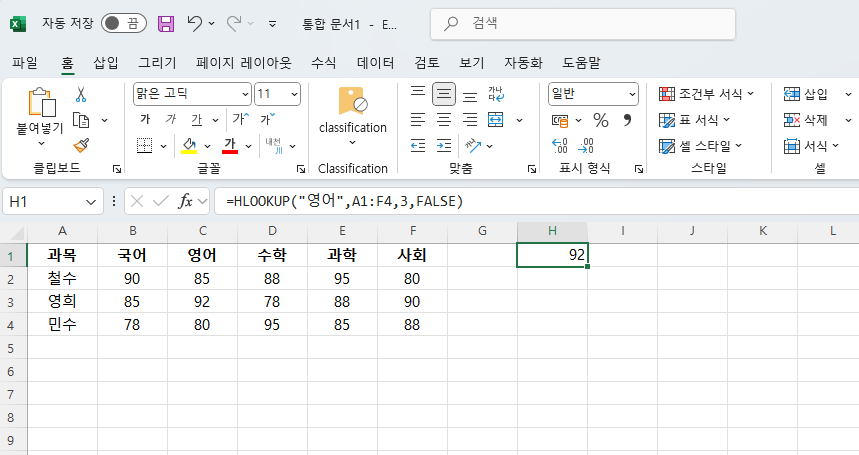Apply accounting number format

pyautogui.click(x=560, y=120)
